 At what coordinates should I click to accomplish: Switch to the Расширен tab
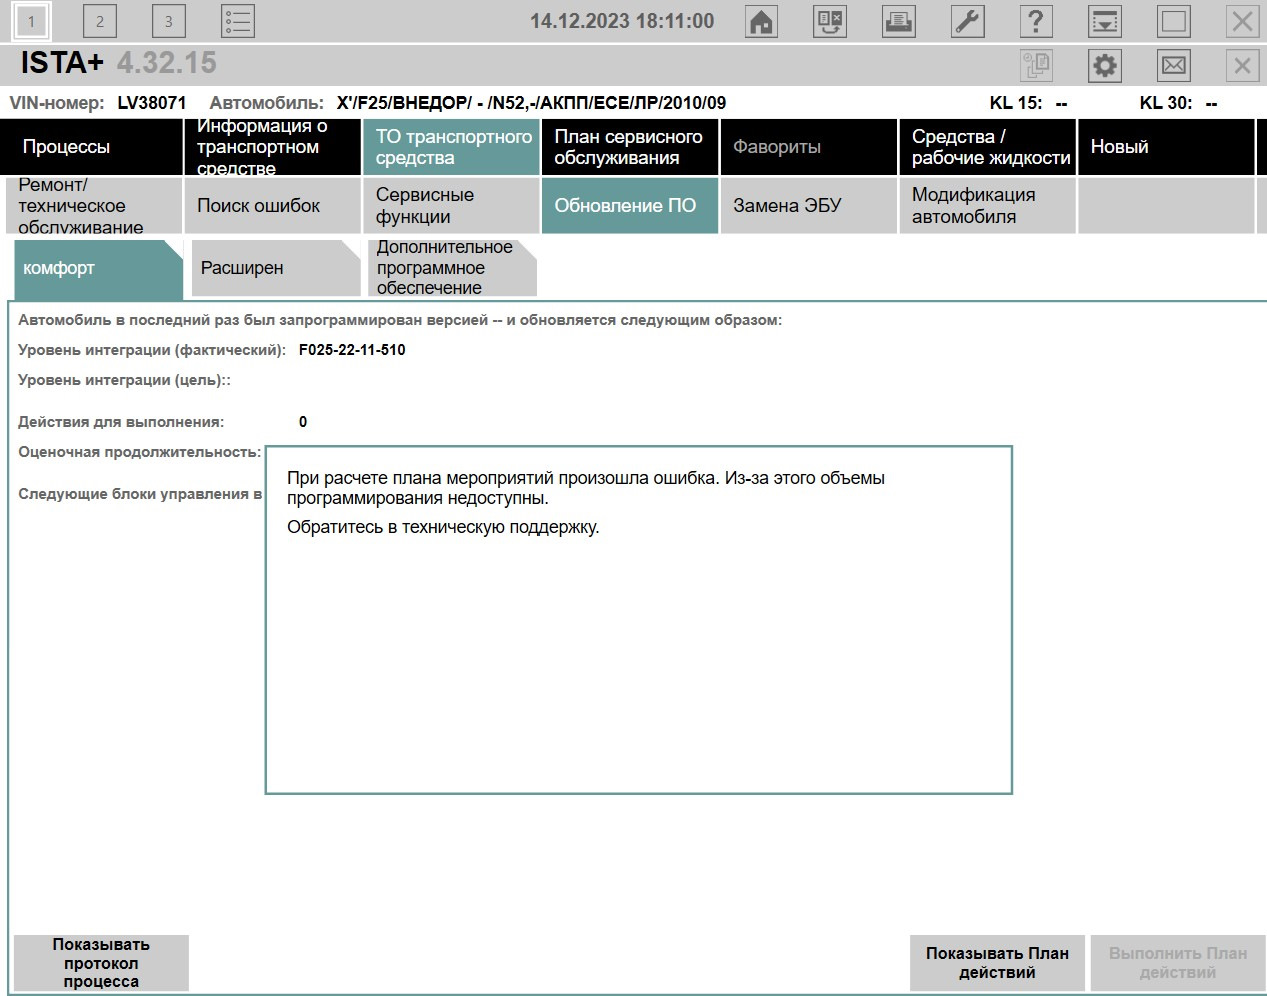point(274,268)
